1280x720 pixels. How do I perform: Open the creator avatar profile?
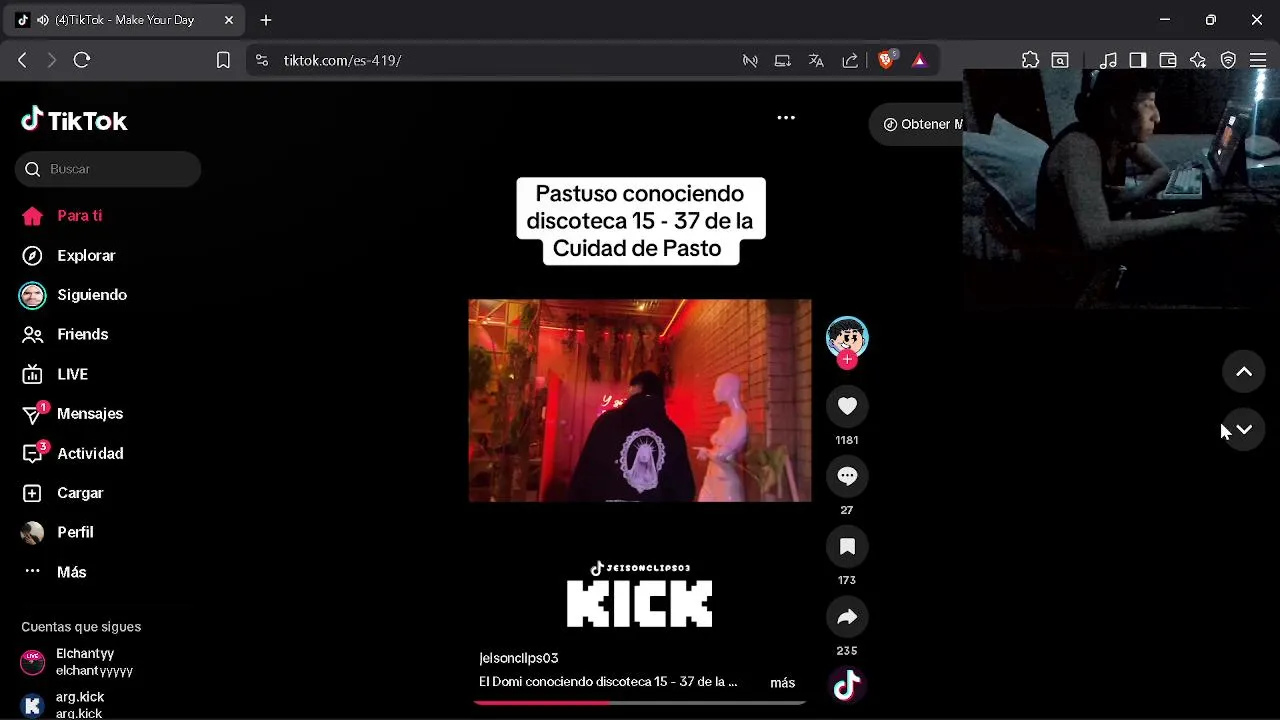(847, 338)
